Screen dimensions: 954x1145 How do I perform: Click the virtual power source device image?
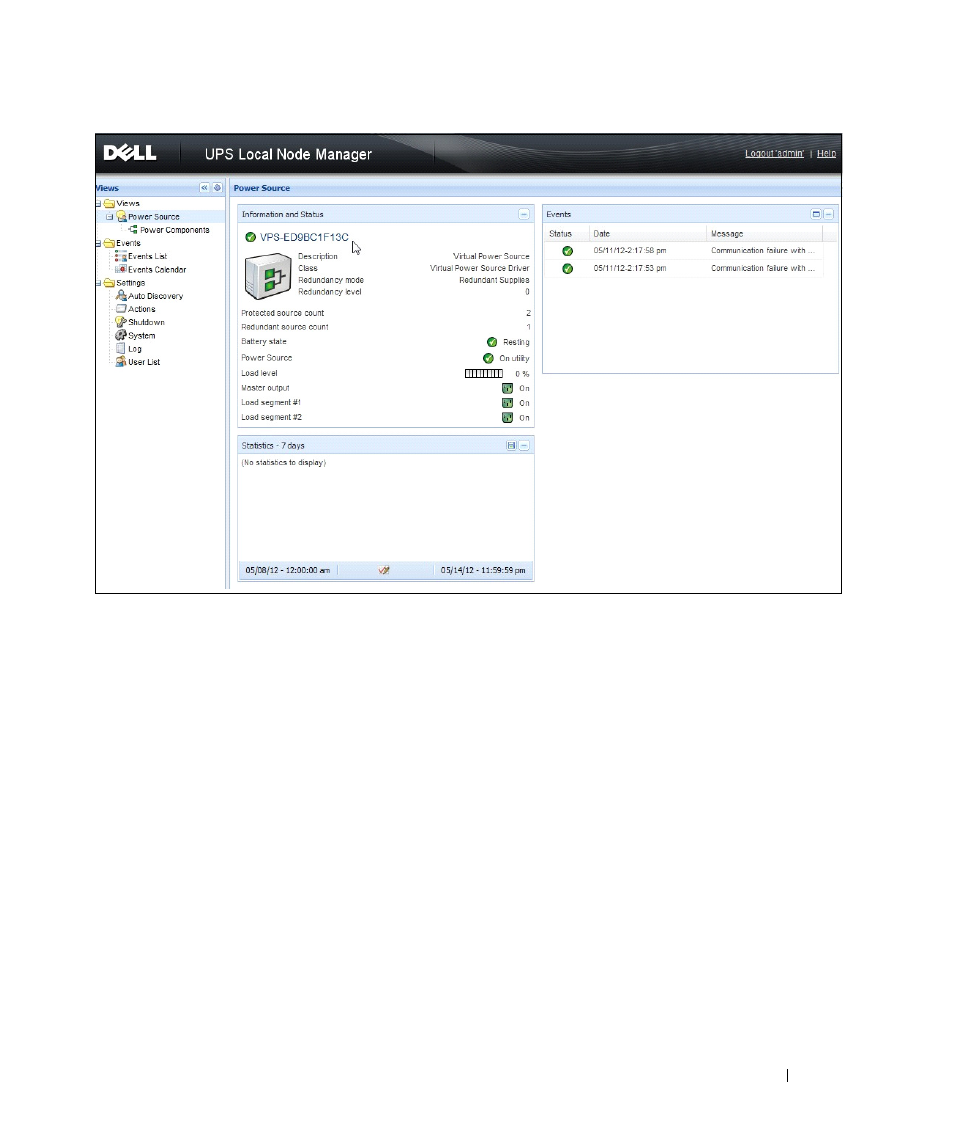(267, 276)
